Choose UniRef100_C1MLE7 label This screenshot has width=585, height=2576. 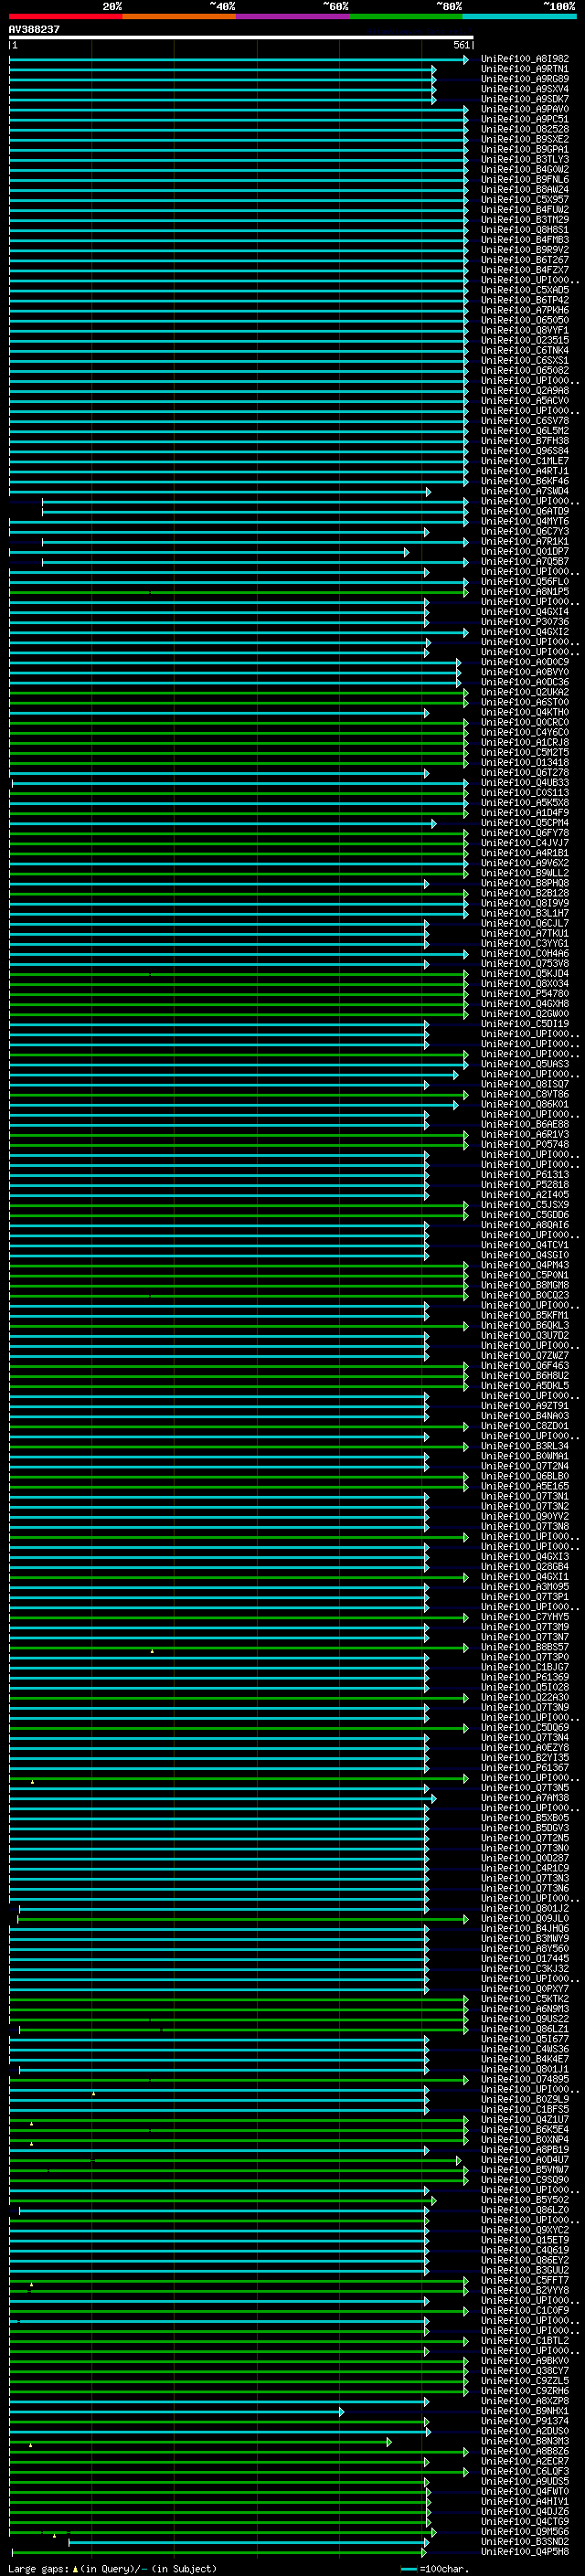coord(525,461)
